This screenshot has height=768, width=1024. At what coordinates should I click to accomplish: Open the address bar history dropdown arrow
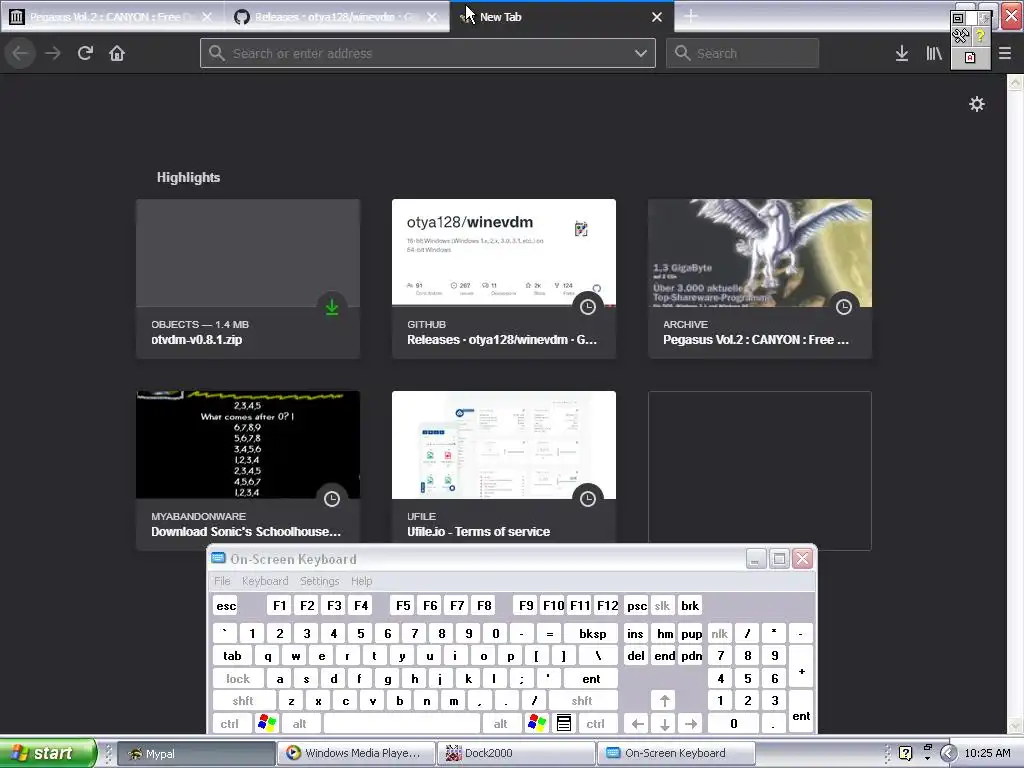tap(641, 53)
